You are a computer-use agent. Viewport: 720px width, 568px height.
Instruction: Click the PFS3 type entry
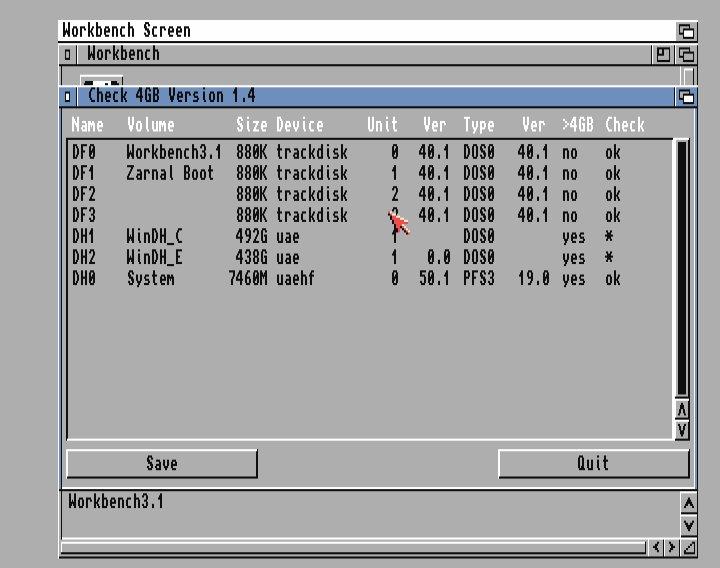(x=479, y=279)
